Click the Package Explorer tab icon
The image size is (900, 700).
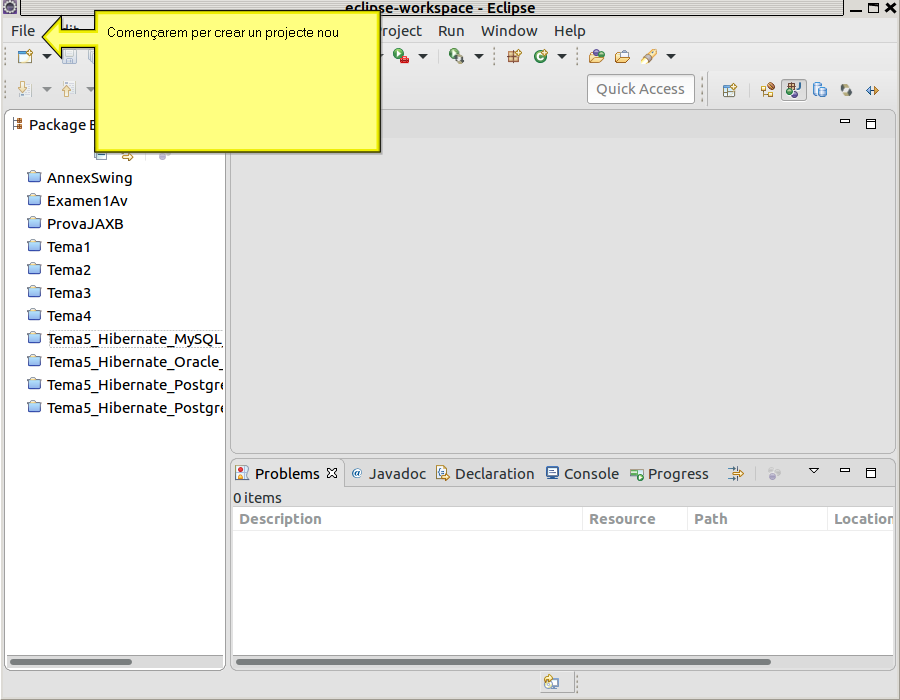pyautogui.click(x=18, y=123)
